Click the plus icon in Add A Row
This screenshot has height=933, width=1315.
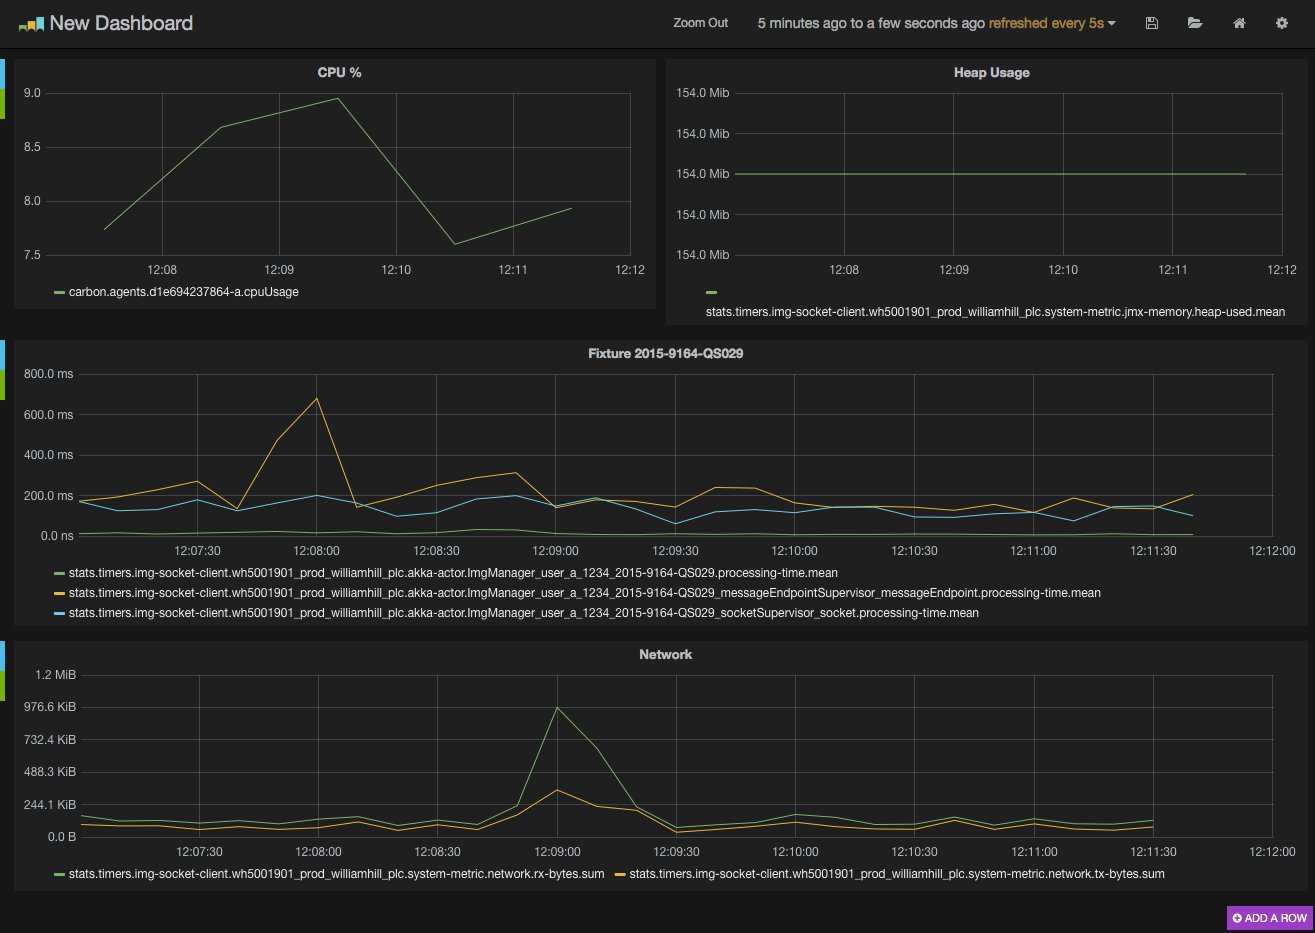pyautogui.click(x=1237, y=918)
